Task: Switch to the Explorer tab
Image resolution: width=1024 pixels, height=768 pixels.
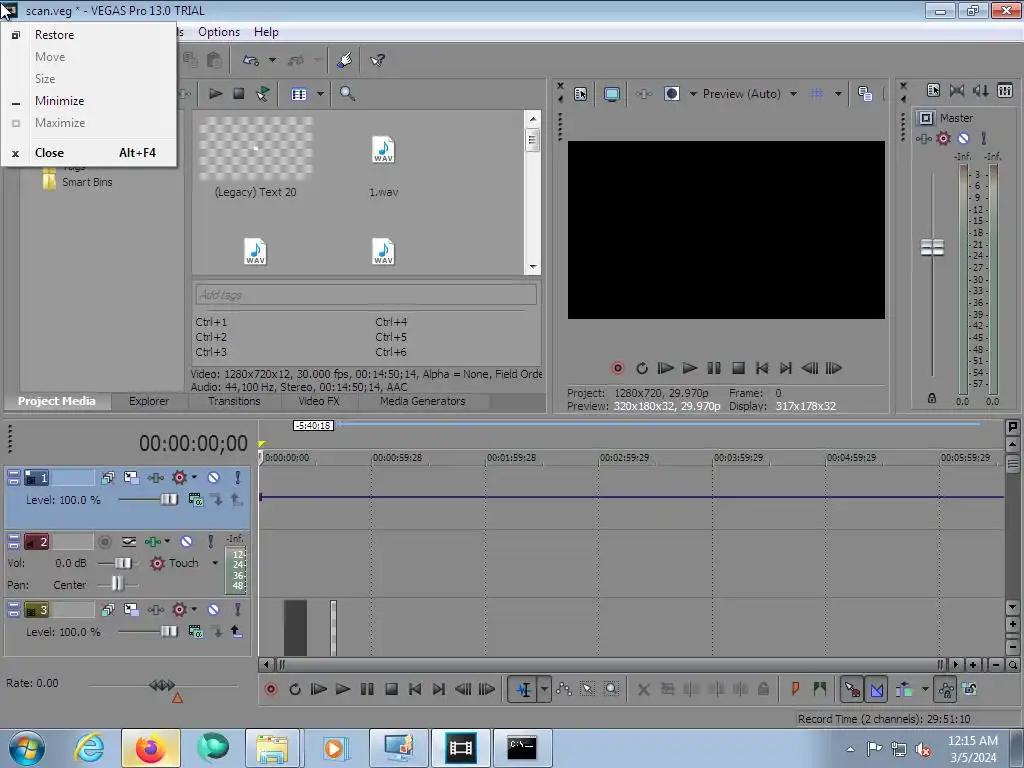Action: tap(149, 401)
